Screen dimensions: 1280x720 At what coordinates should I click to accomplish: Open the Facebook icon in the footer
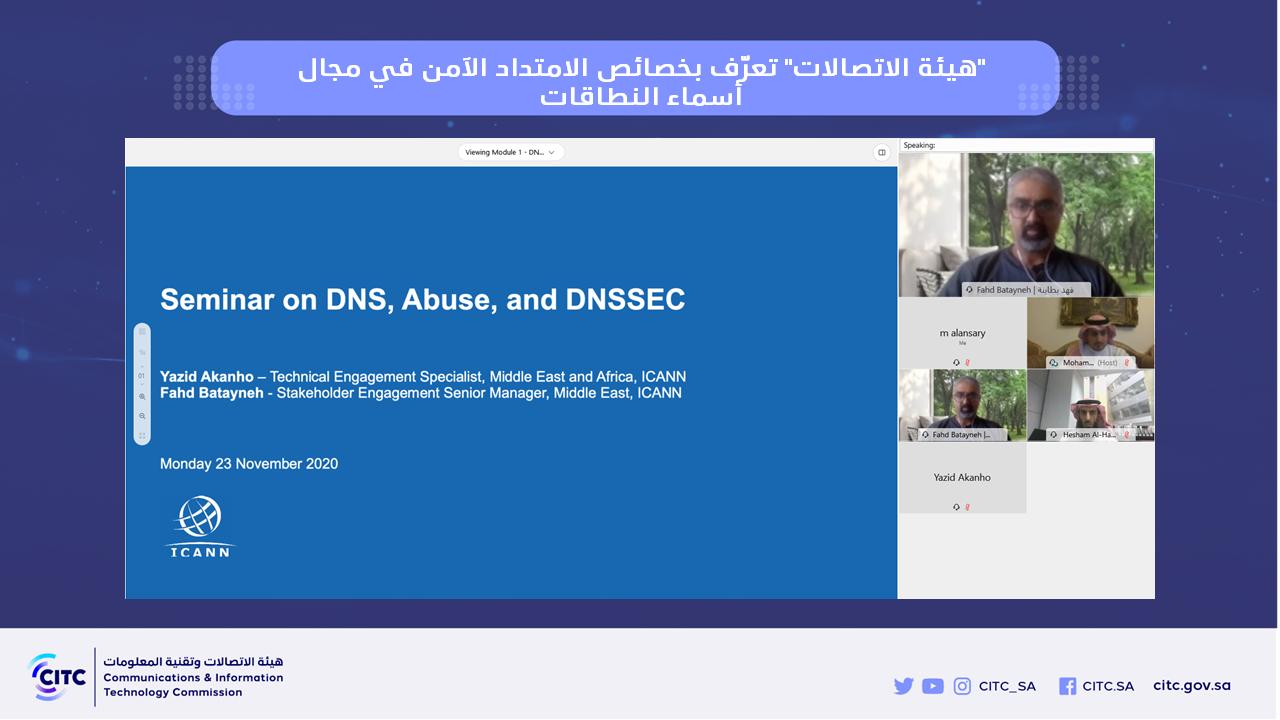[1067, 686]
